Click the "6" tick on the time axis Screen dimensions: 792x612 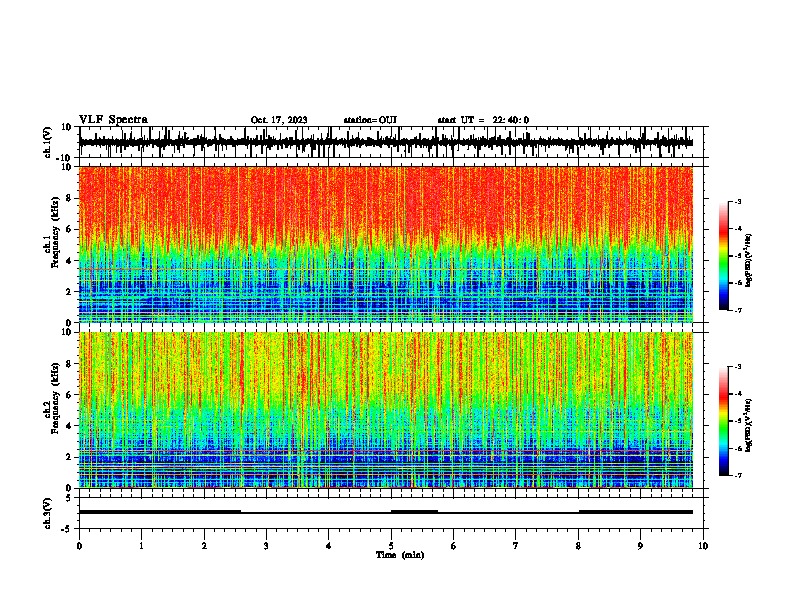point(454,546)
